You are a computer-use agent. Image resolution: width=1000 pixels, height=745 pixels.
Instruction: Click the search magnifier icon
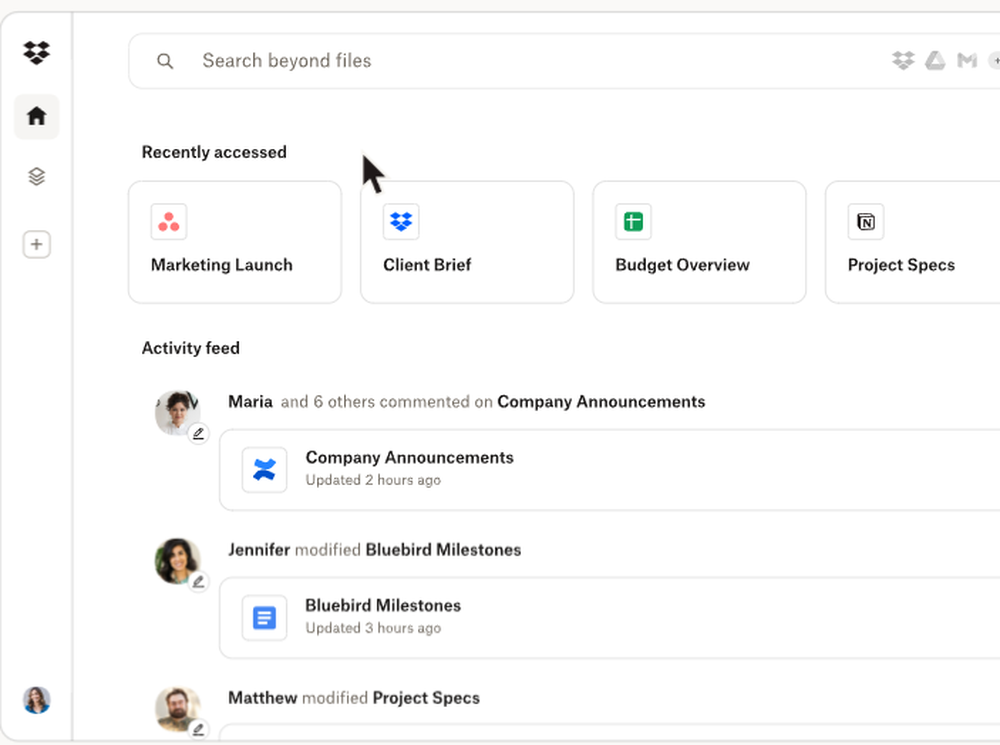click(x=165, y=61)
